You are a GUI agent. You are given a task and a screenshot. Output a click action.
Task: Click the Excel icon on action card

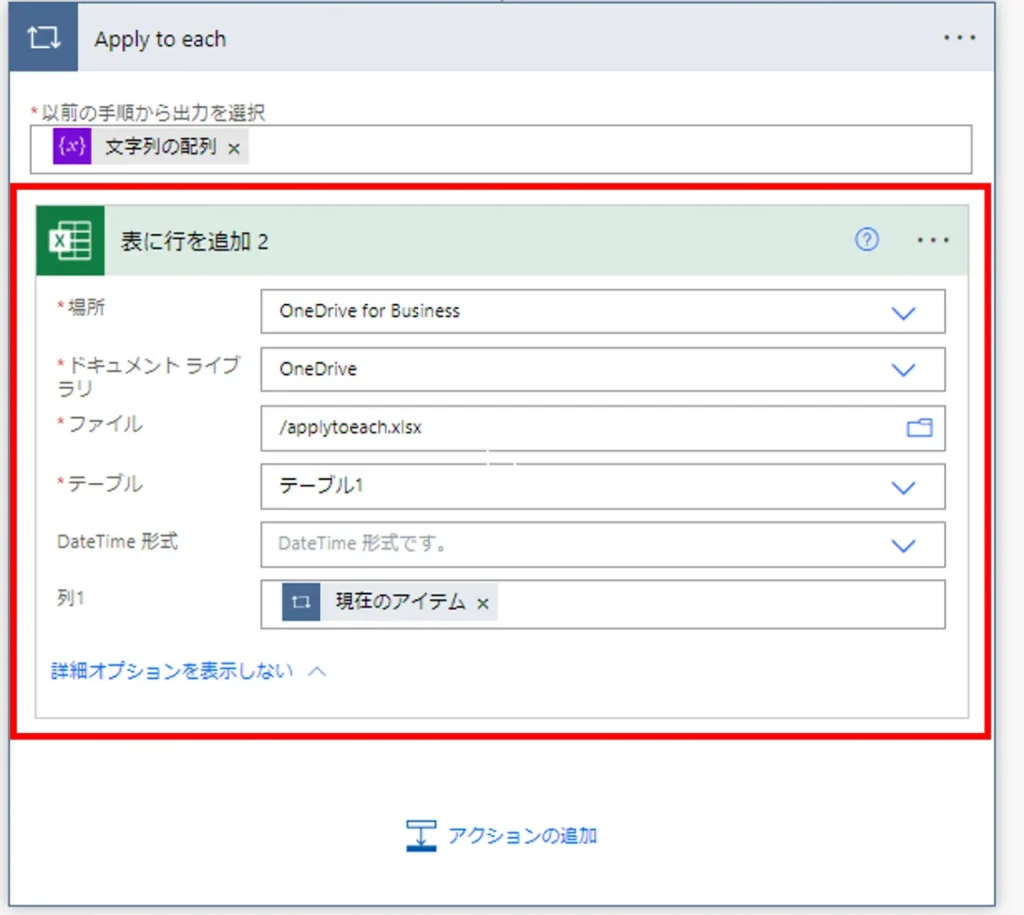[70, 240]
